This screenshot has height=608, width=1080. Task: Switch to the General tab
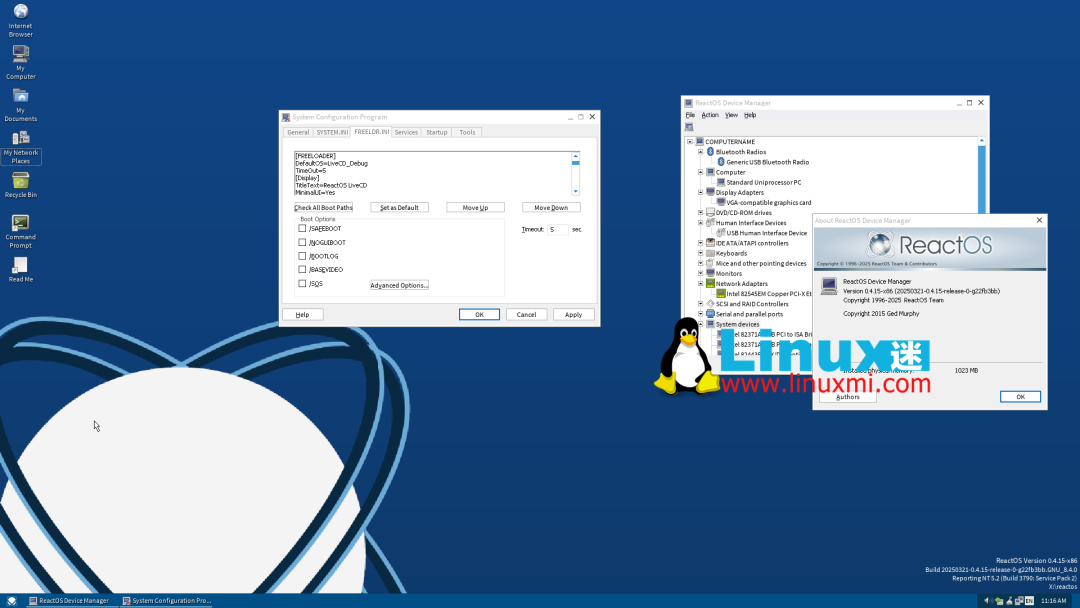click(298, 132)
